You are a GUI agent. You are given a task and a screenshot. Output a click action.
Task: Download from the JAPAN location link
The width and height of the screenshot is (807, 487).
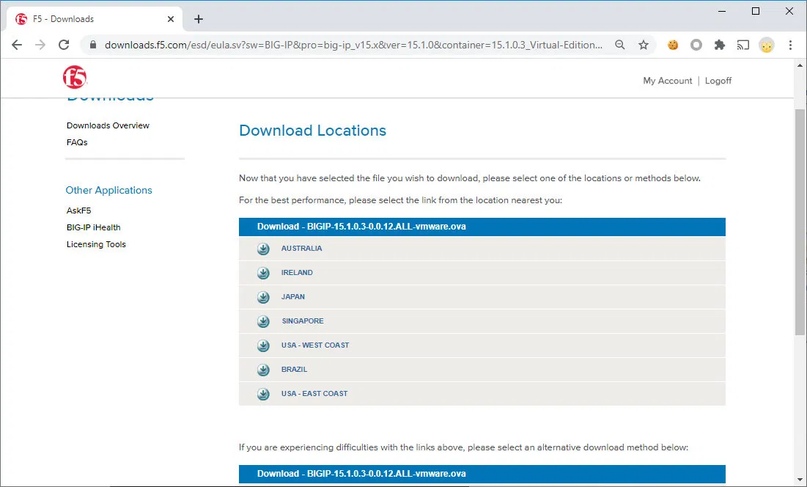tap(293, 297)
